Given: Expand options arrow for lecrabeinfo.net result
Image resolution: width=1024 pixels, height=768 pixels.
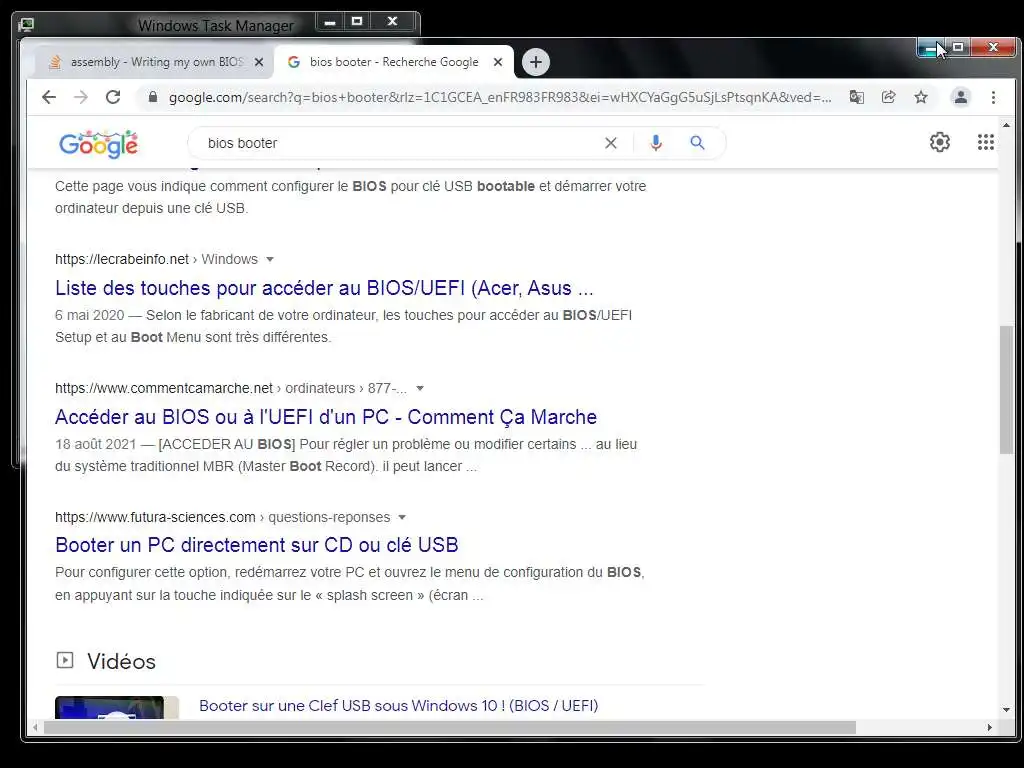Looking at the screenshot, I should [270, 259].
